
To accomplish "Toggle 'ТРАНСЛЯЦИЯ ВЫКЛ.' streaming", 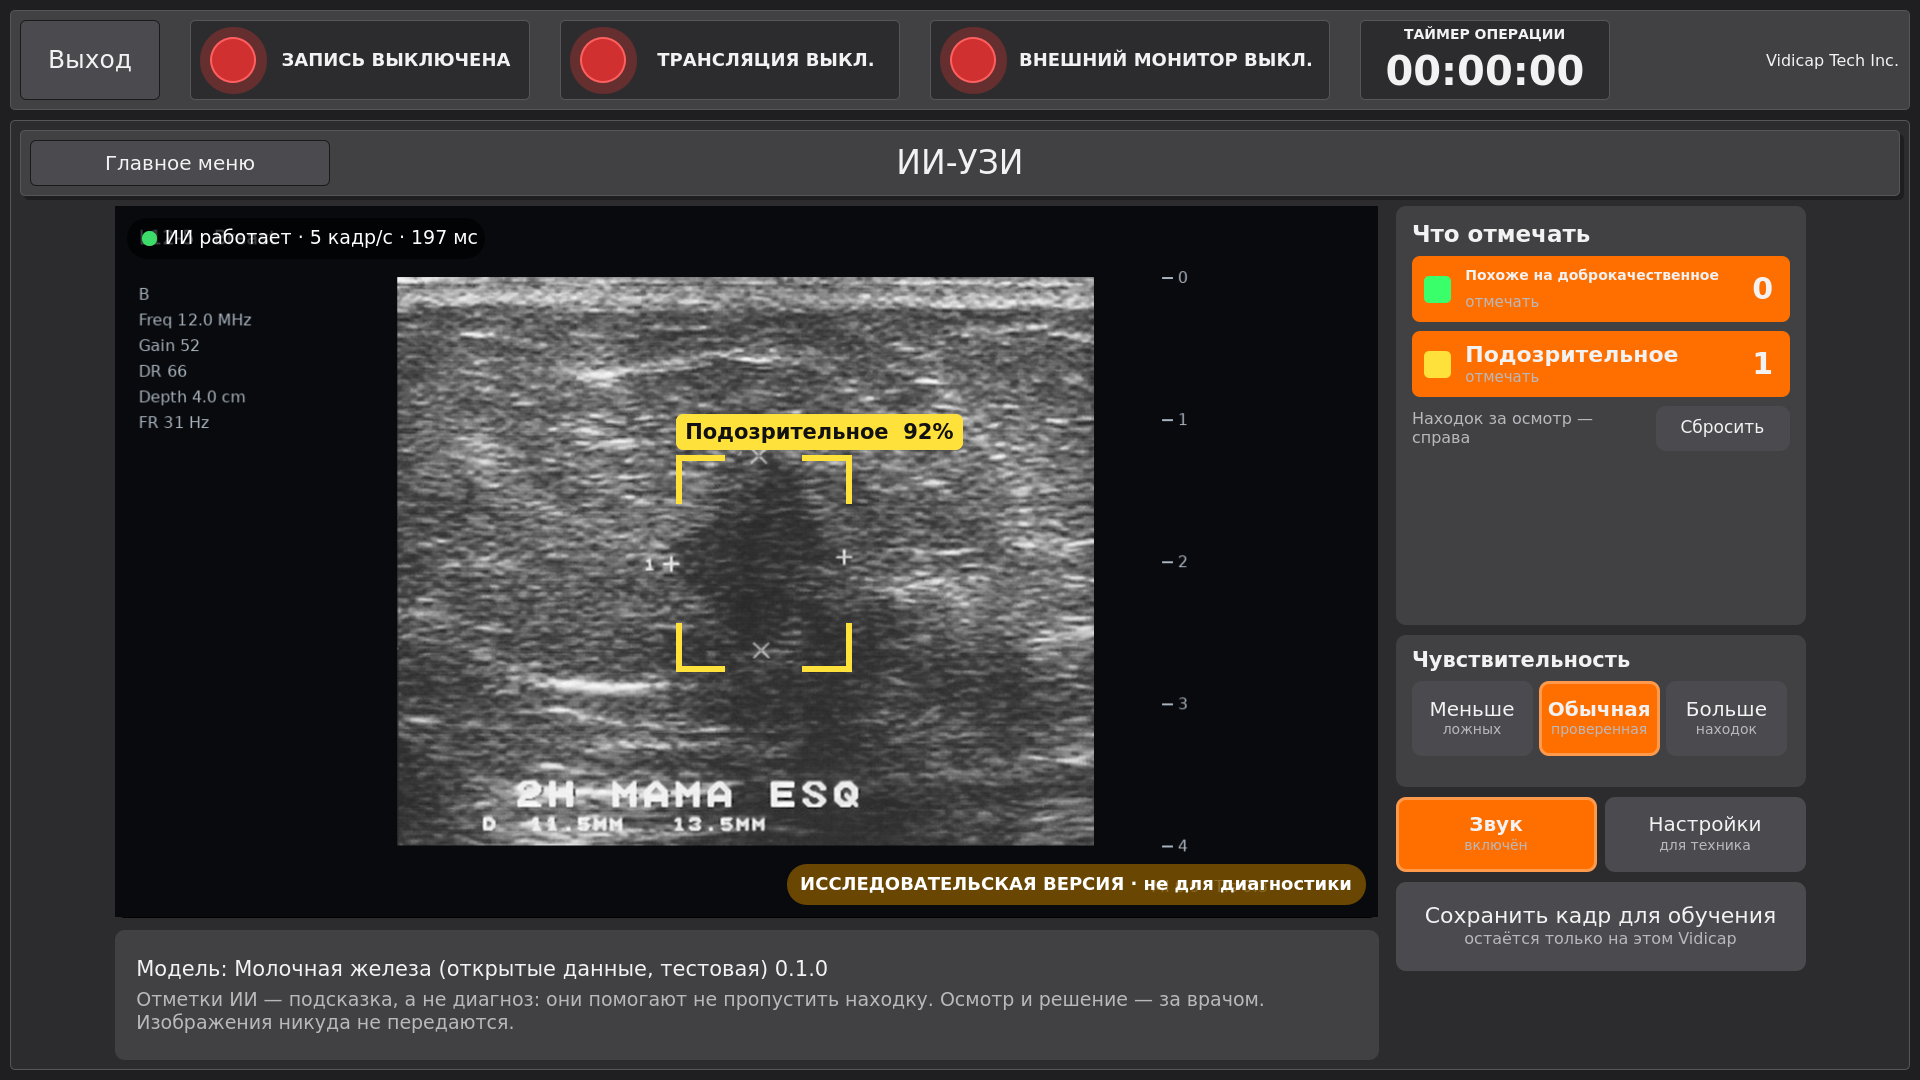I will tap(730, 60).
